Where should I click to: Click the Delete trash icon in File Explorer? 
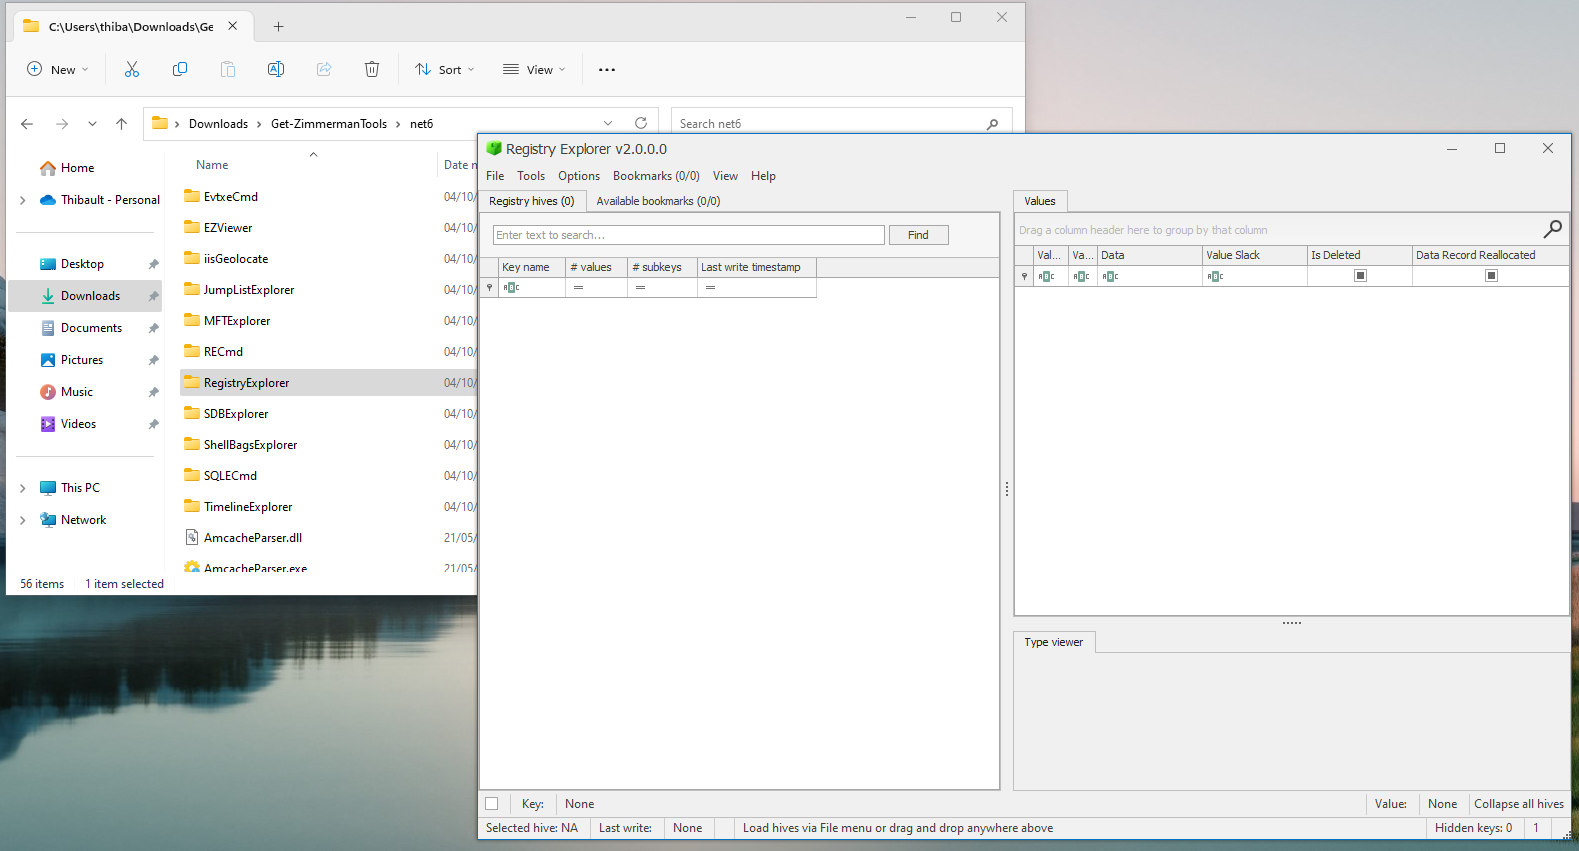(372, 69)
